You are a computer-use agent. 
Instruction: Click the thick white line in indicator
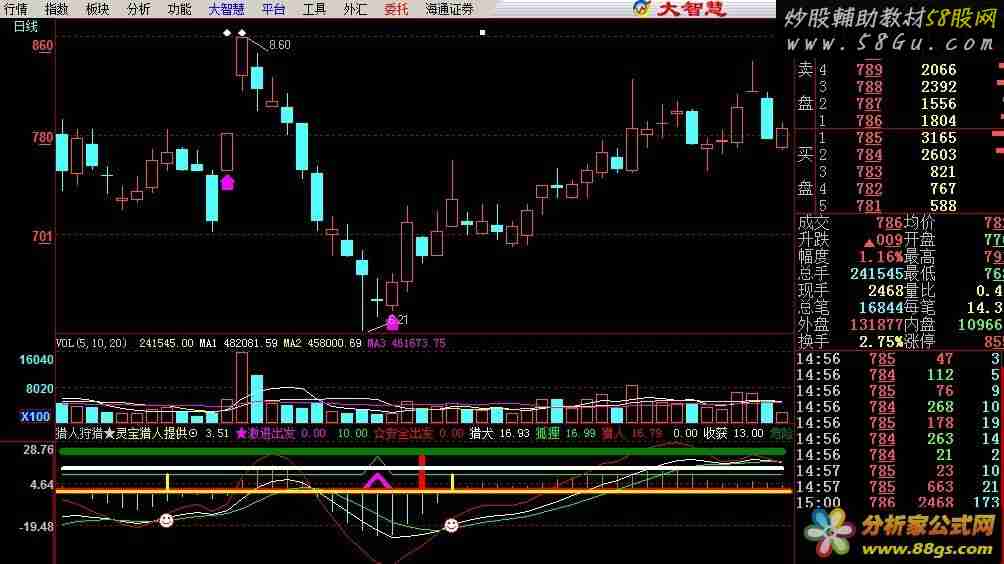(422, 469)
